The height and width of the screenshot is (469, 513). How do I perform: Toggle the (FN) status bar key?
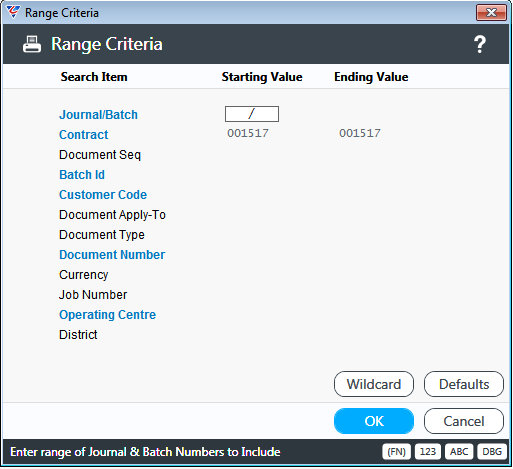[x=396, y=452]
